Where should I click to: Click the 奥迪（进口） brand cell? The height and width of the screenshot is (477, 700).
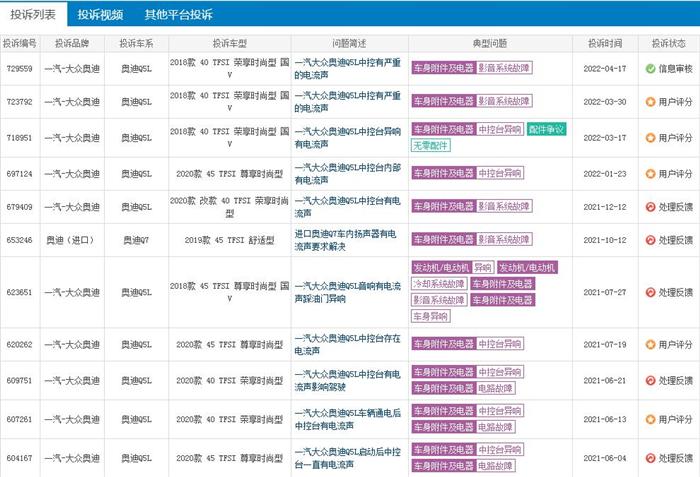[x=71, y=240]
